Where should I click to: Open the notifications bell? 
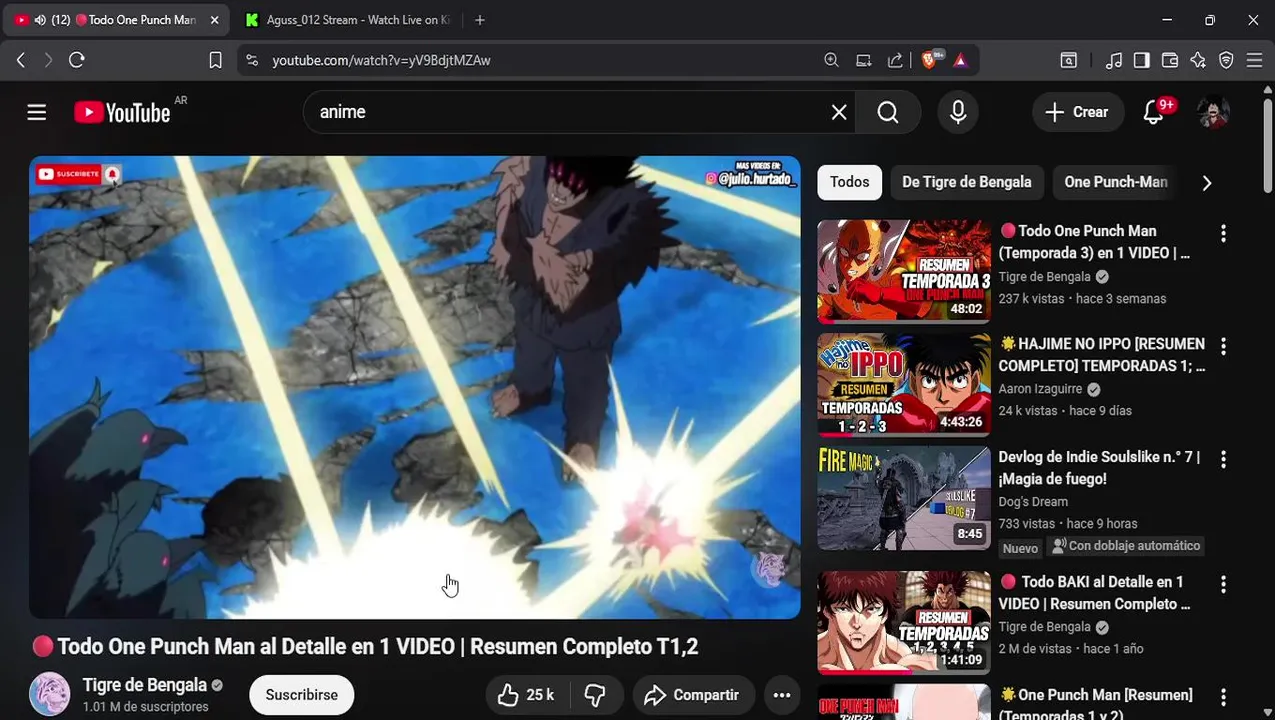pos(1154,112)
